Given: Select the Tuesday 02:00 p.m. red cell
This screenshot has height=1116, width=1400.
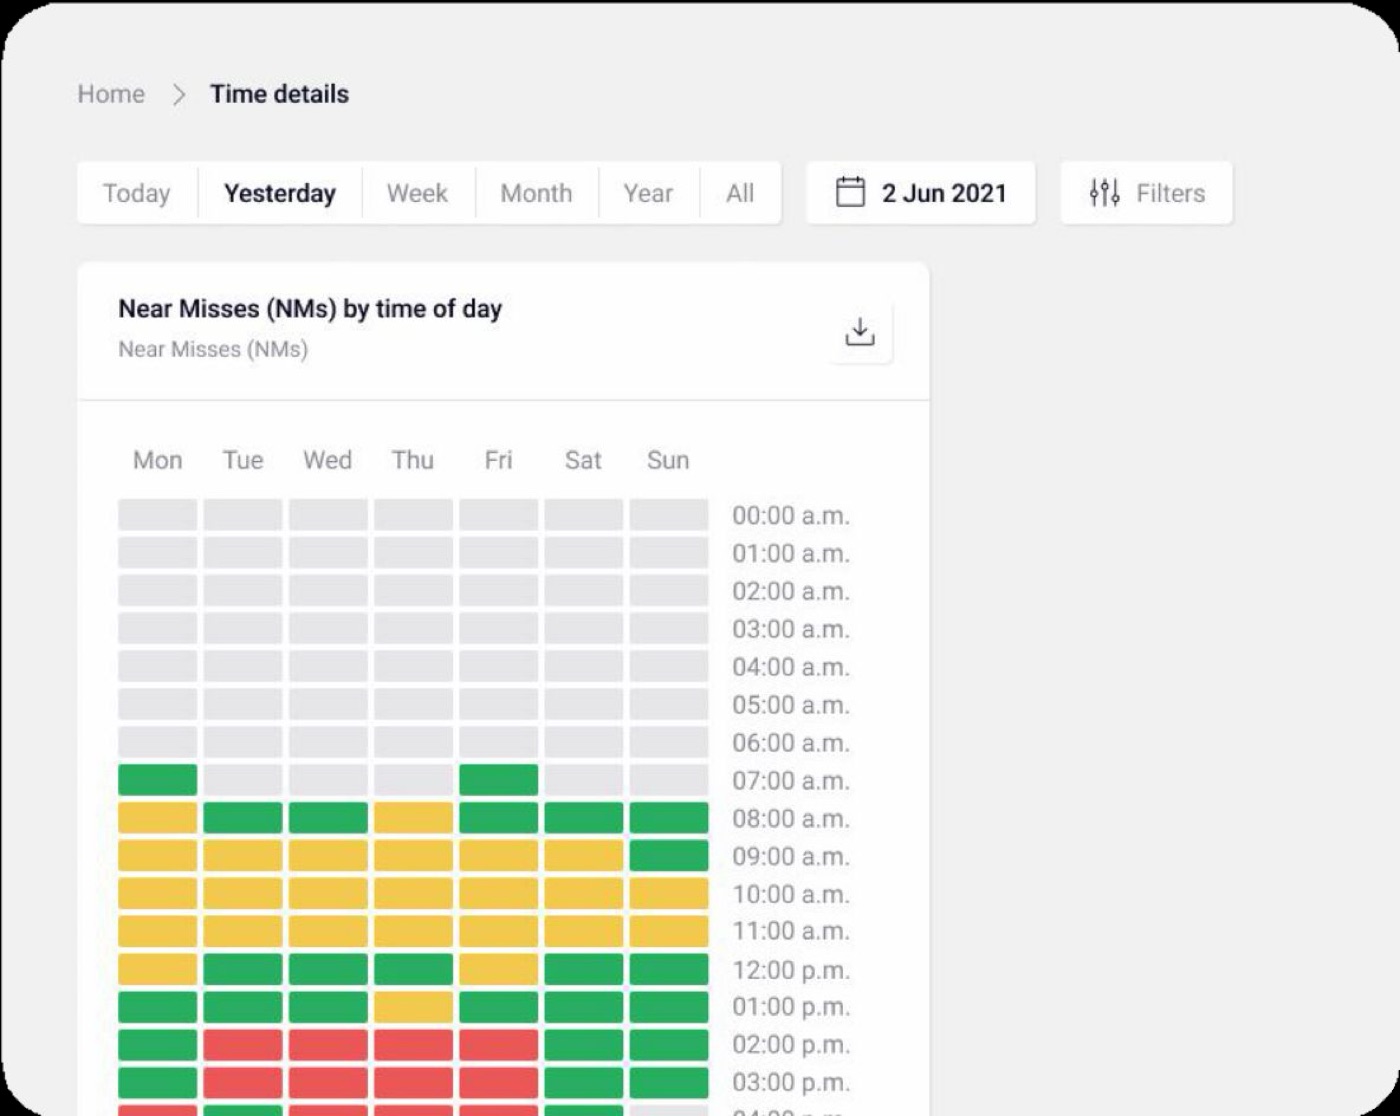Looking at the screenshot, I should pyautogui.click(x=243, y=1045).
